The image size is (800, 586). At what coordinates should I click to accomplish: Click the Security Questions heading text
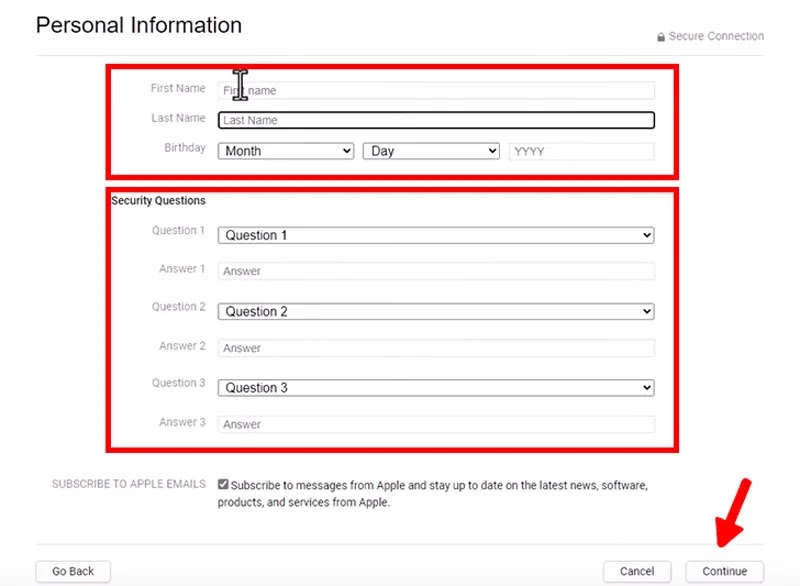pos(158,200)
